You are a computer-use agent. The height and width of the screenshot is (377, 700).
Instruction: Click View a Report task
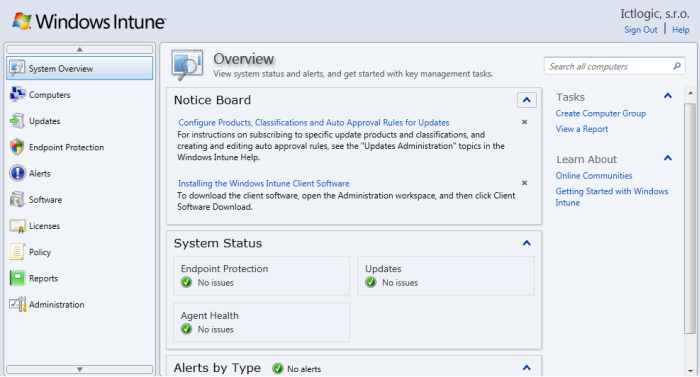point(582,129)
